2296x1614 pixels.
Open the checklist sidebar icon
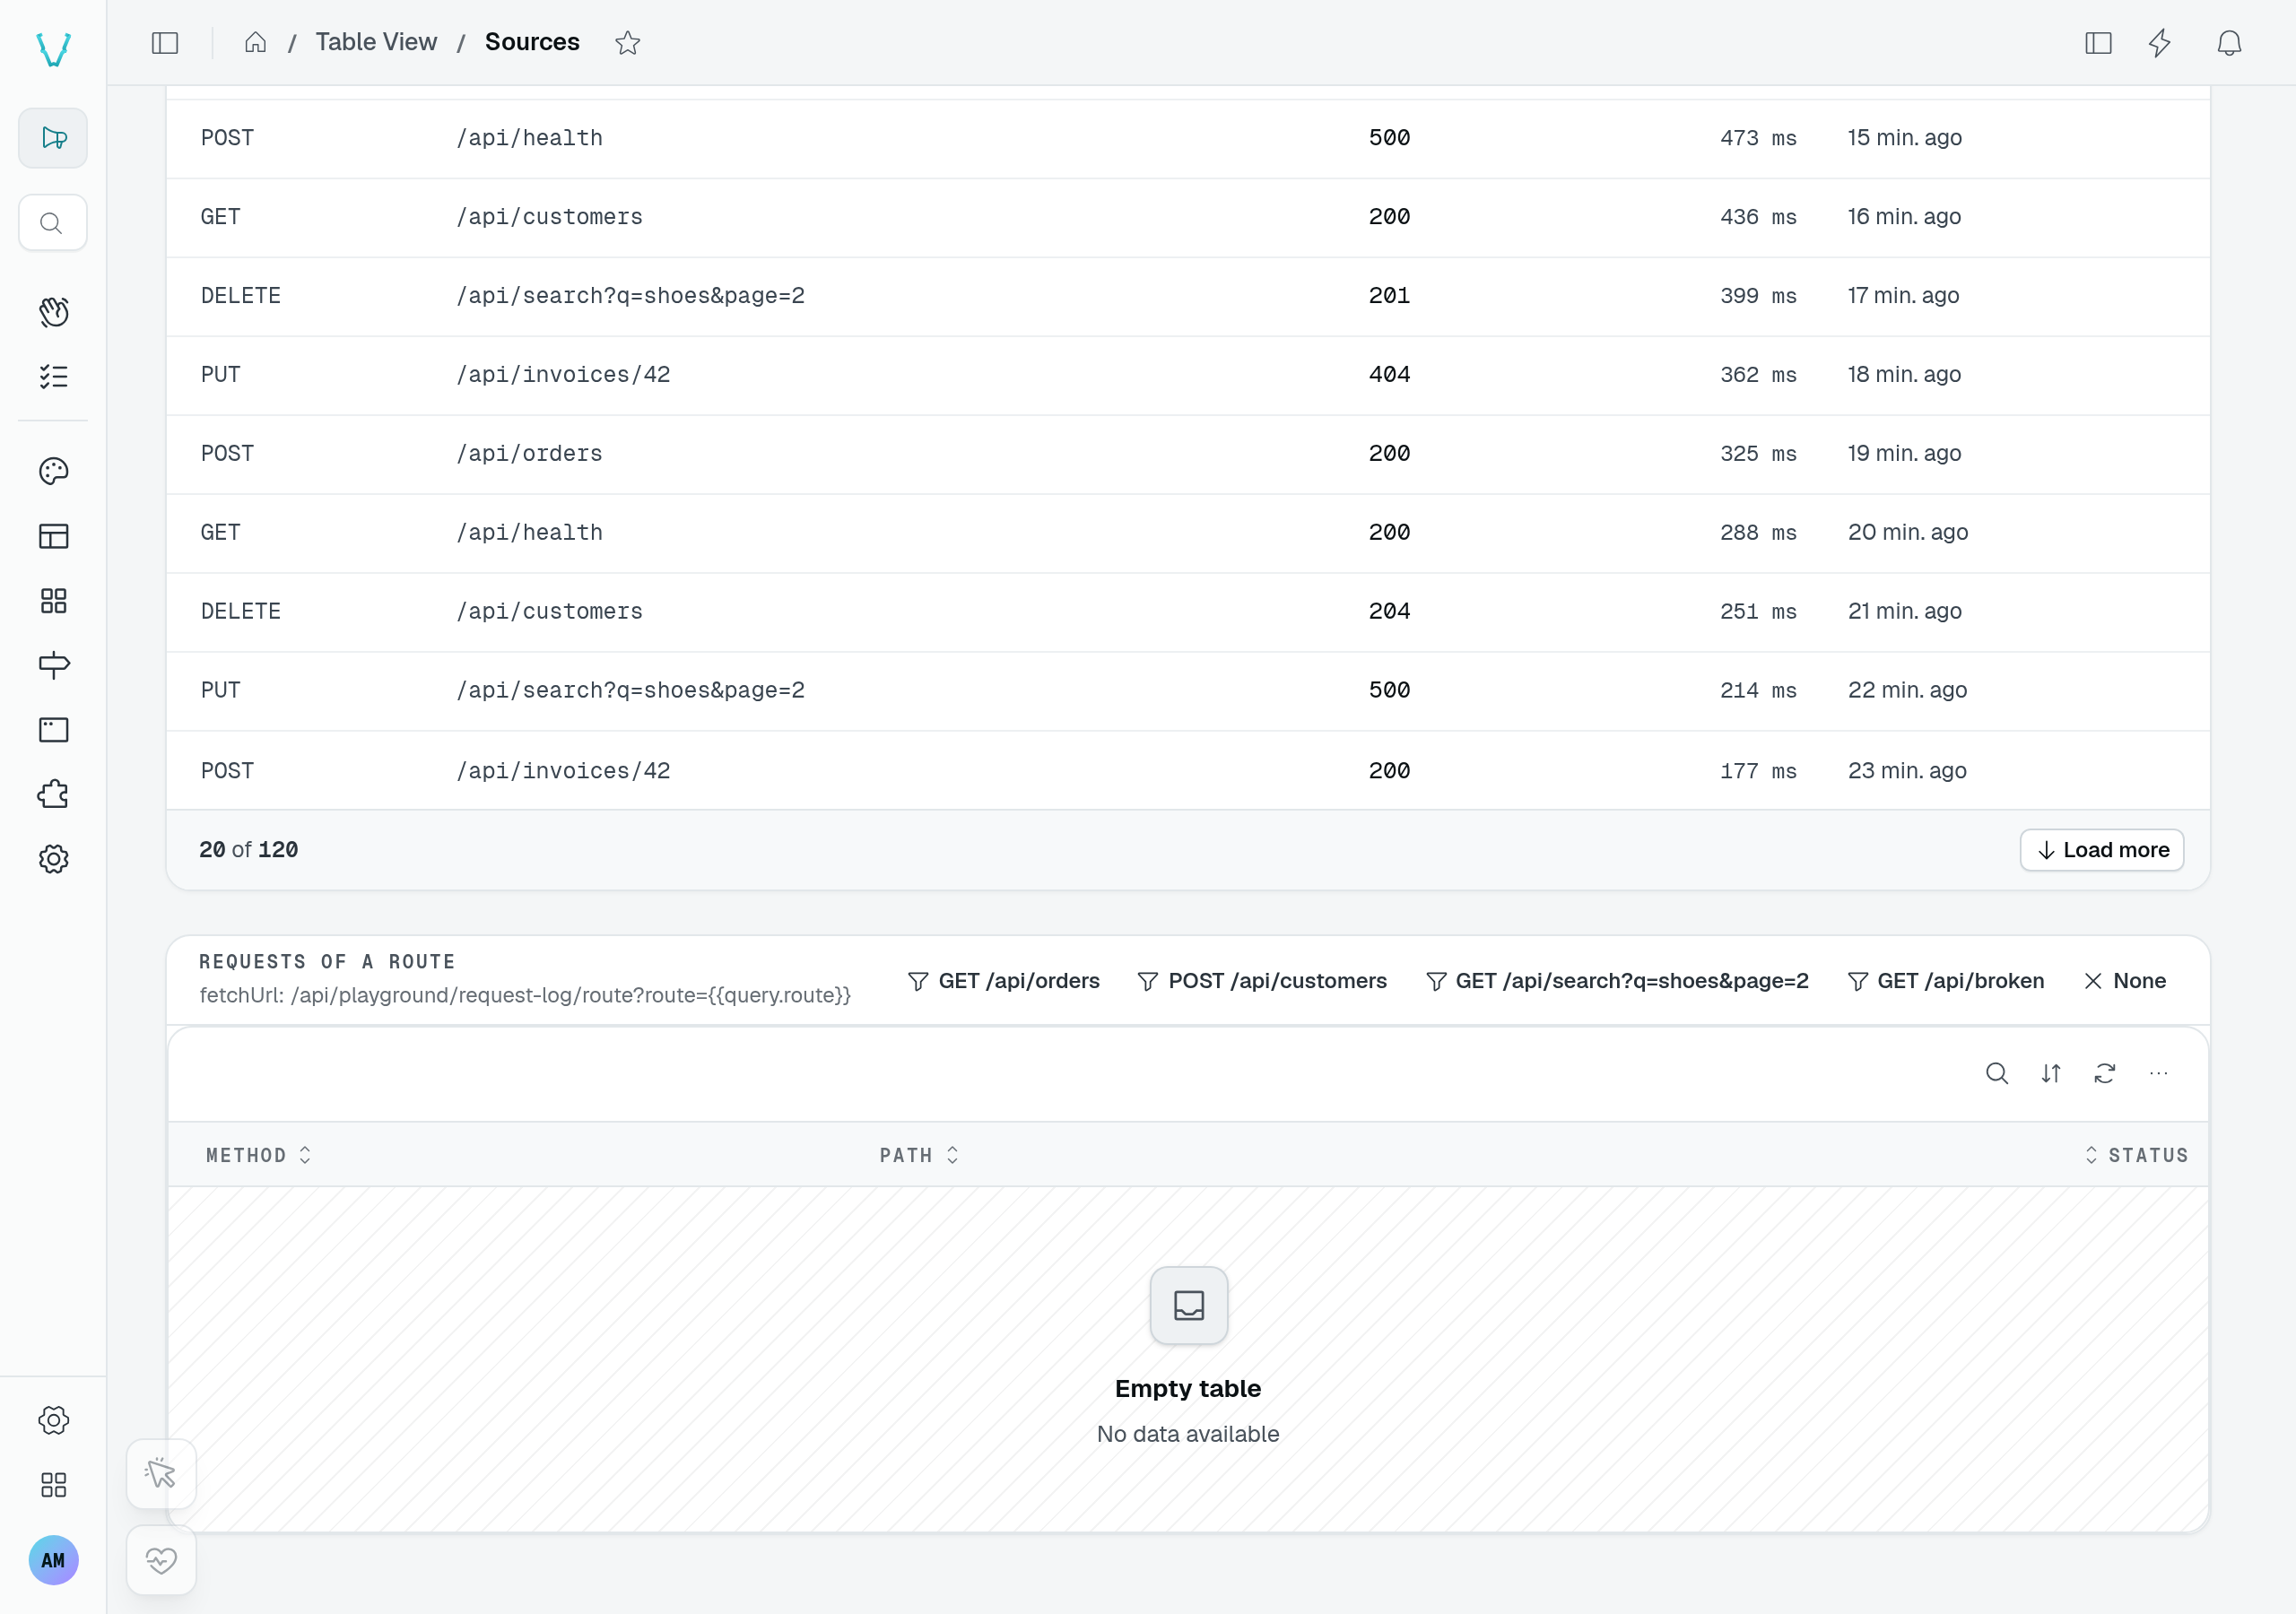pyautogui.click(x=53, y=376)
